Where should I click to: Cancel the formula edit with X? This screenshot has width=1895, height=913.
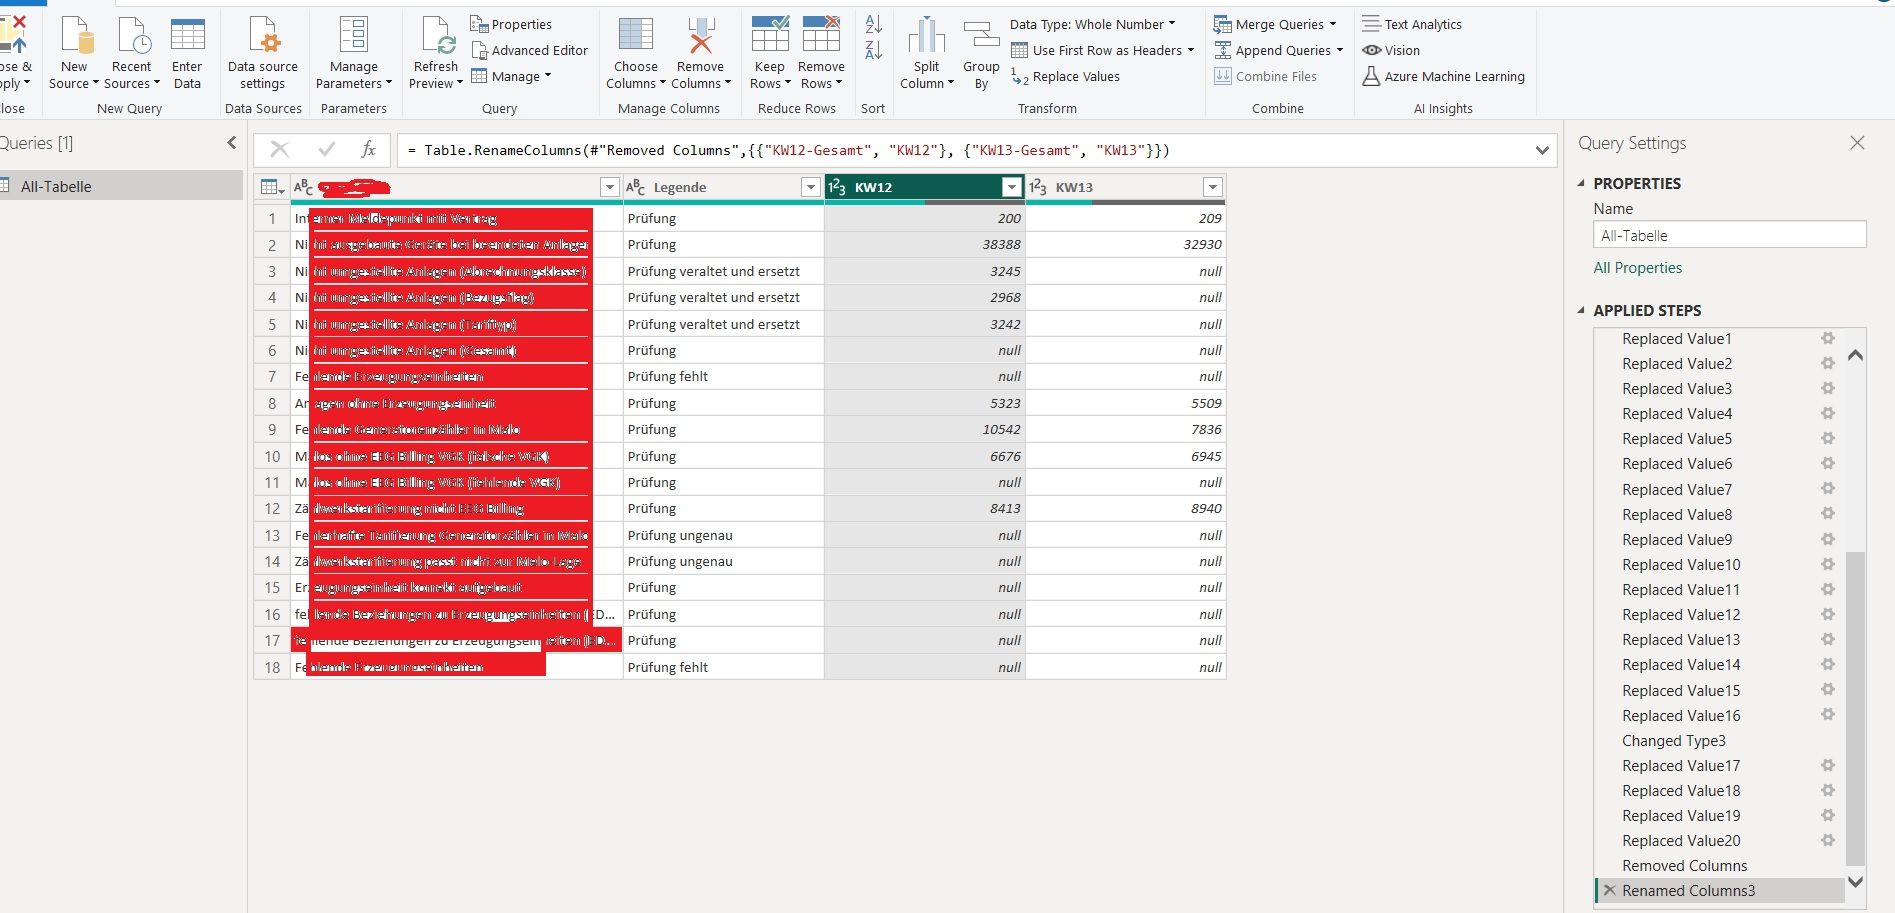(x=280, y=150)
